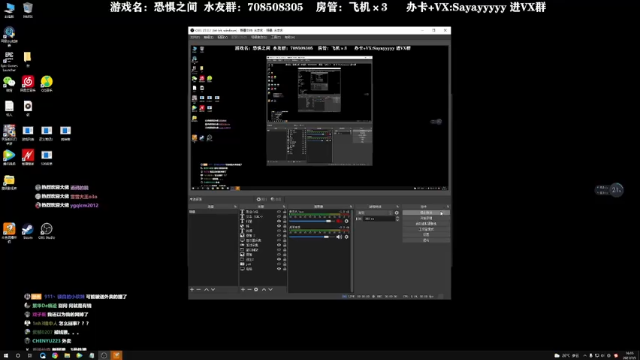
Task: Select the first scene in the Scenes list
Action: coord(213,212)
